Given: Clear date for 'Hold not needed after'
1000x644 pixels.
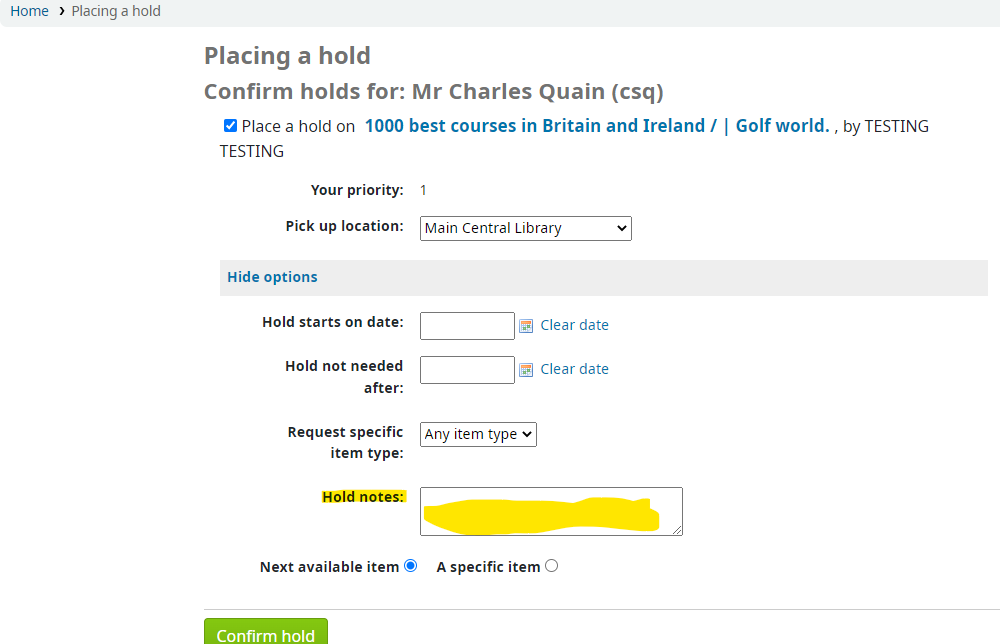Looking at the screenshot, I should point(574,369).
